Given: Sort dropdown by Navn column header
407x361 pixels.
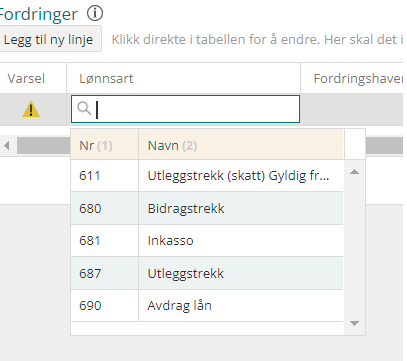Looking at the screenshot, I should [x=241, y=145].
